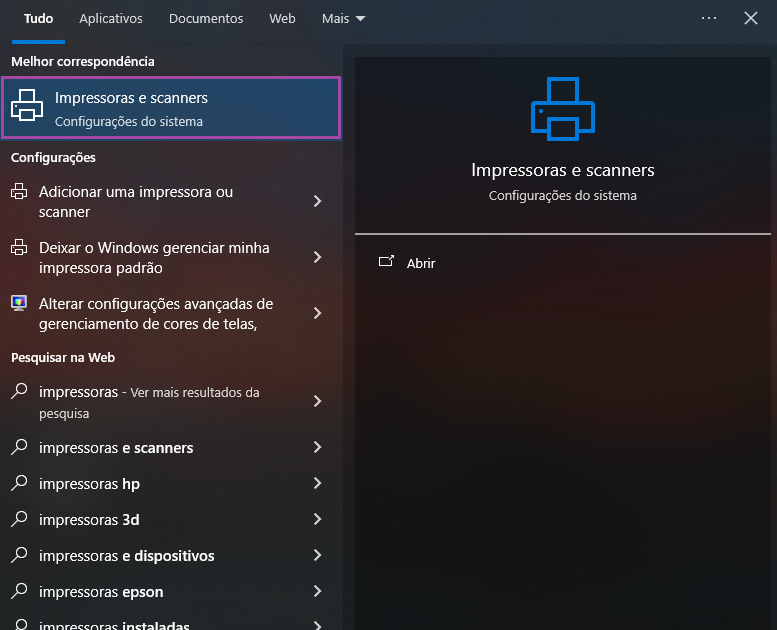Select impressoras - Ver mais resultados da pesquisa
The image size is (777, 630).
tap(171, 401)
